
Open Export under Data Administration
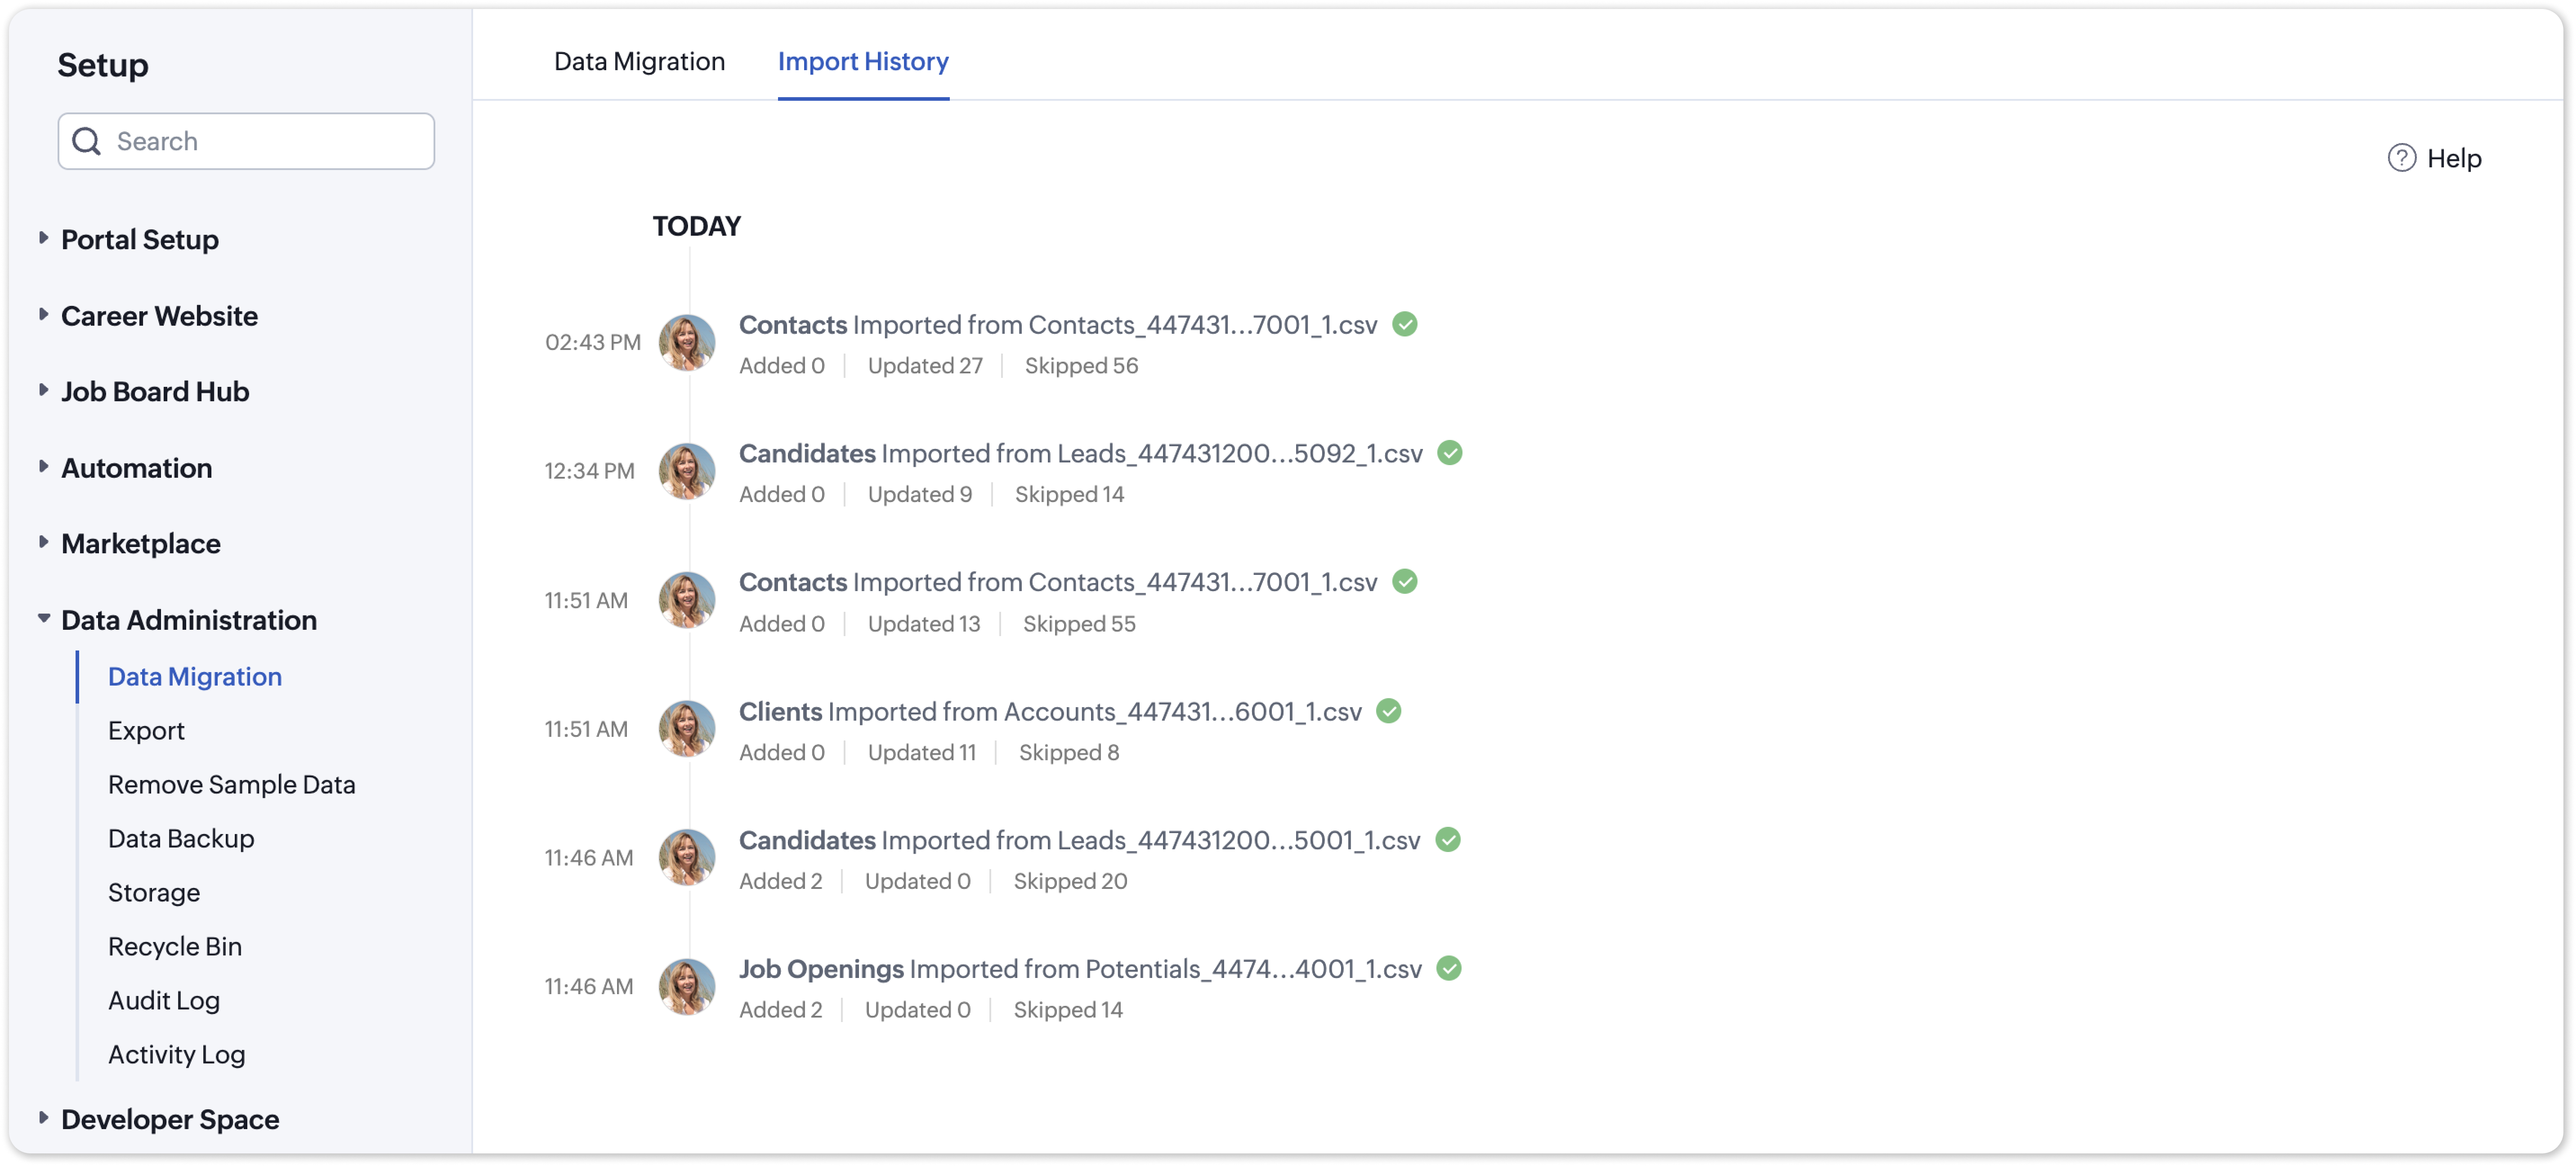point(146,731)
